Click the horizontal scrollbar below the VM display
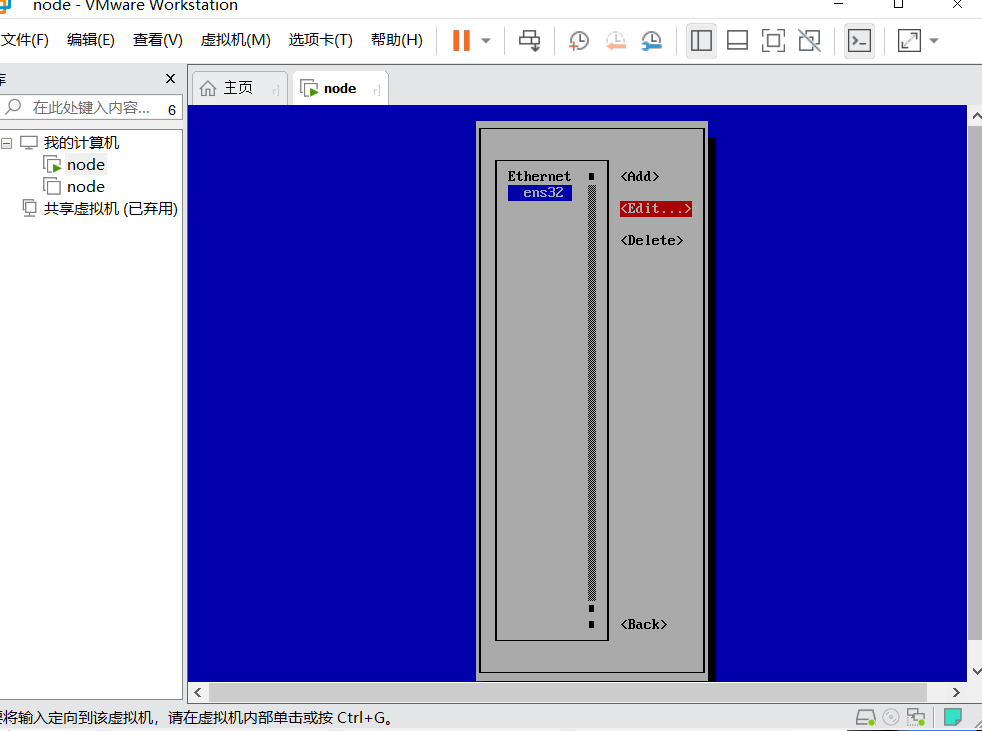 pos(567,692)
